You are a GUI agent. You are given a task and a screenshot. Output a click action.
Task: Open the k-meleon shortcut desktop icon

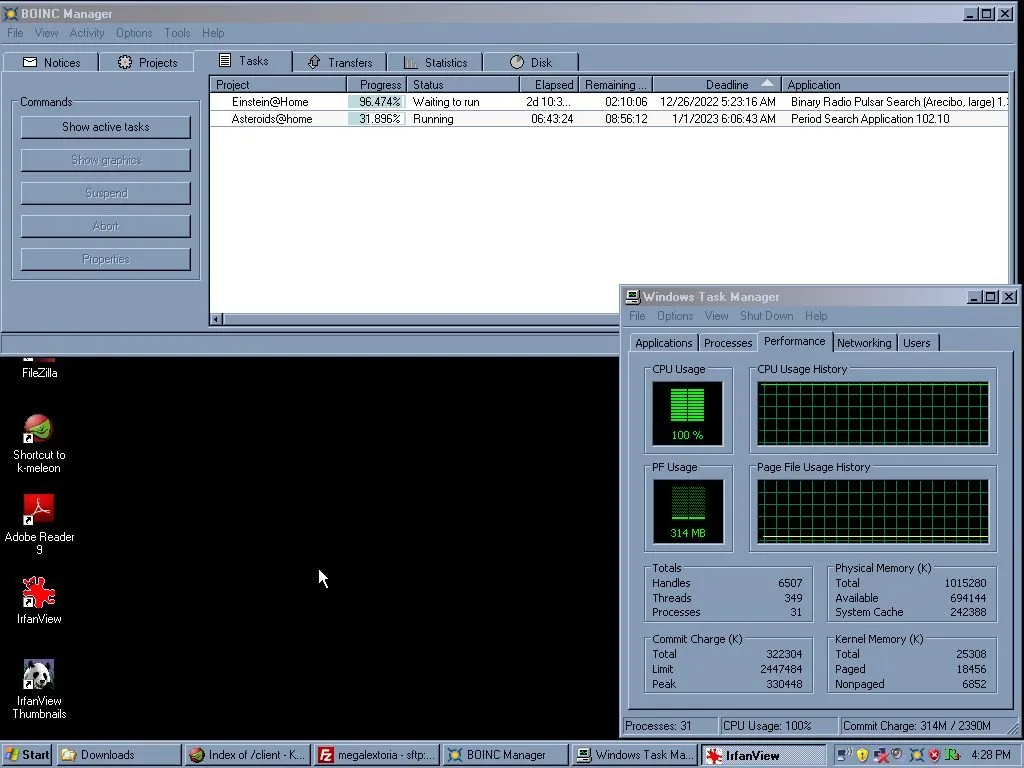tap(39, 428)
